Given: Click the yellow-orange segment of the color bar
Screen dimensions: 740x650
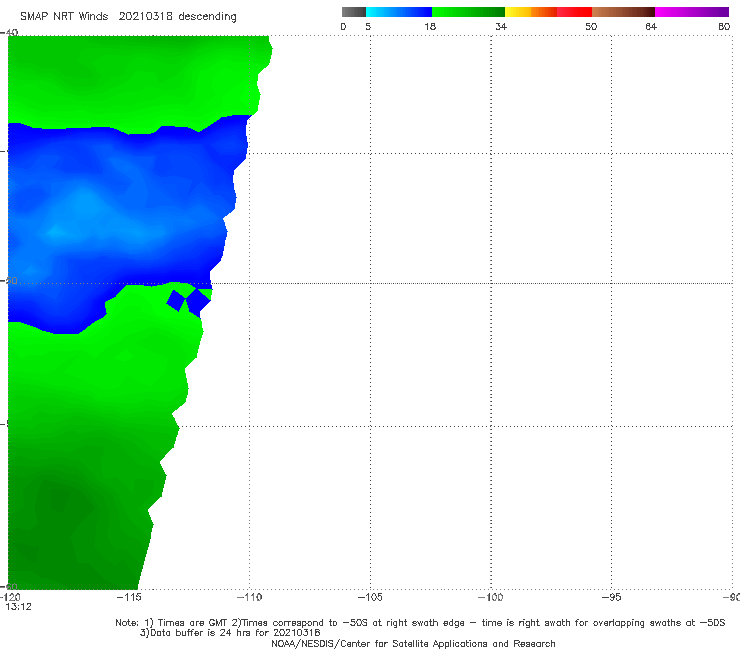Looking at the screenshot, I should click(531, 12).
